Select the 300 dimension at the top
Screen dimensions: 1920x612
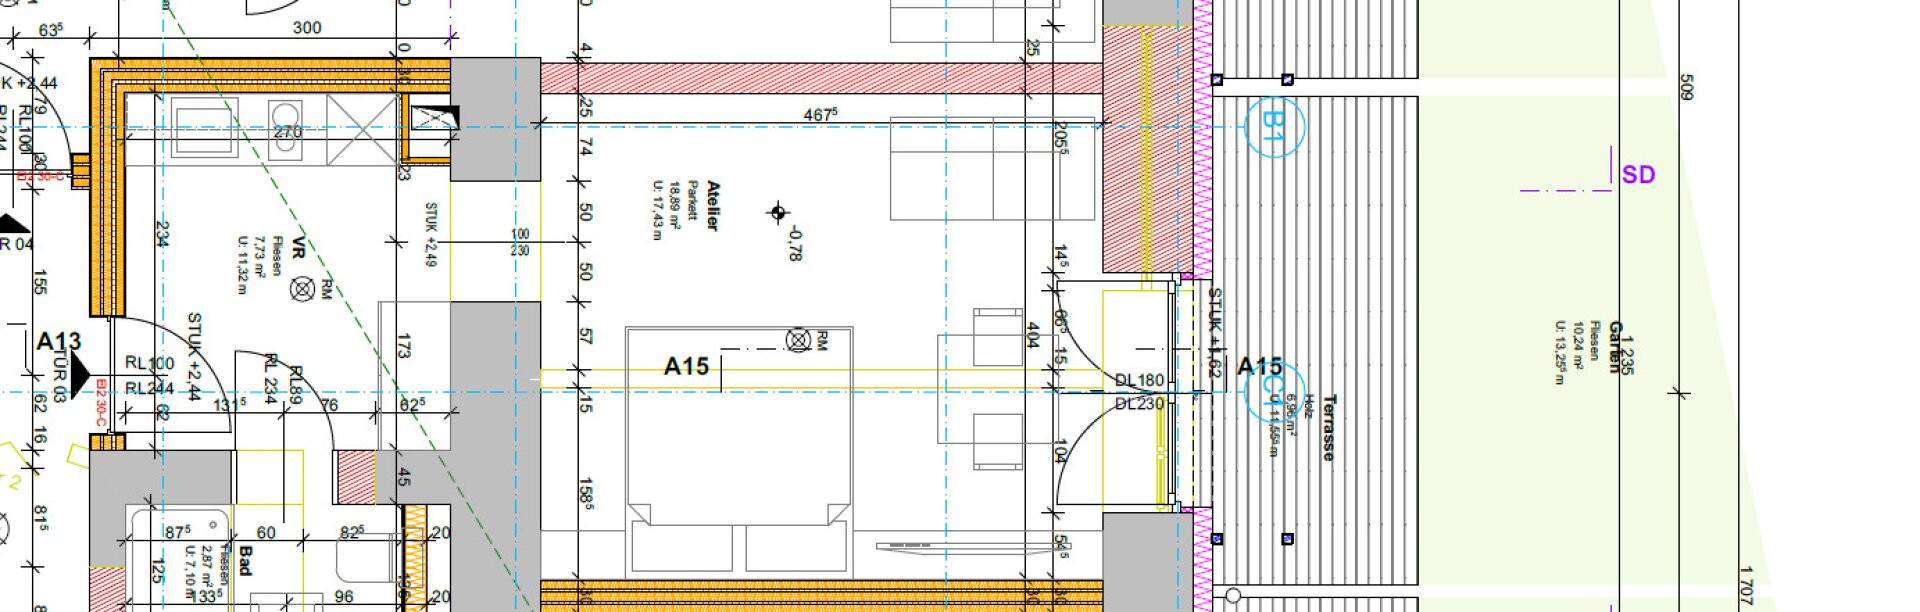pos(307,28)
